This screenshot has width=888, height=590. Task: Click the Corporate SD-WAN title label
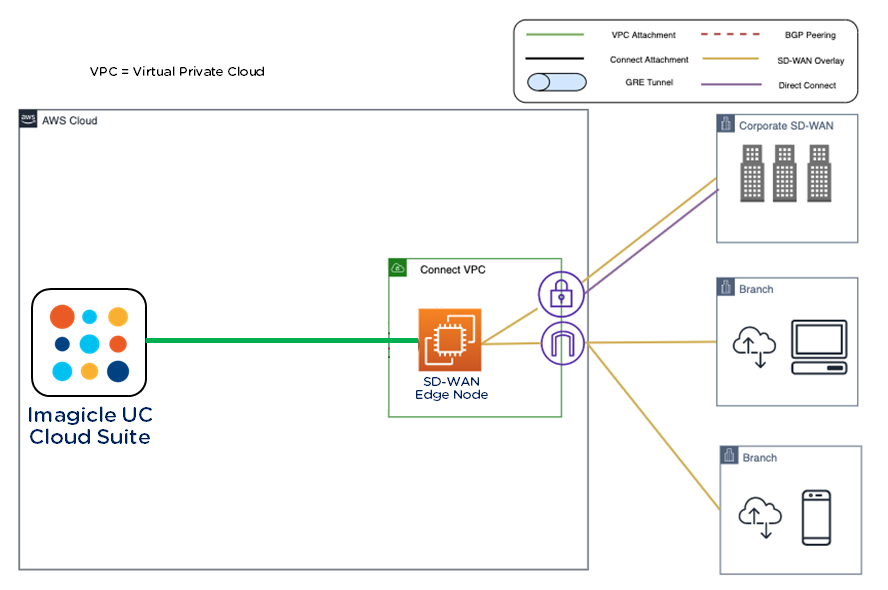tap(785, 126)
